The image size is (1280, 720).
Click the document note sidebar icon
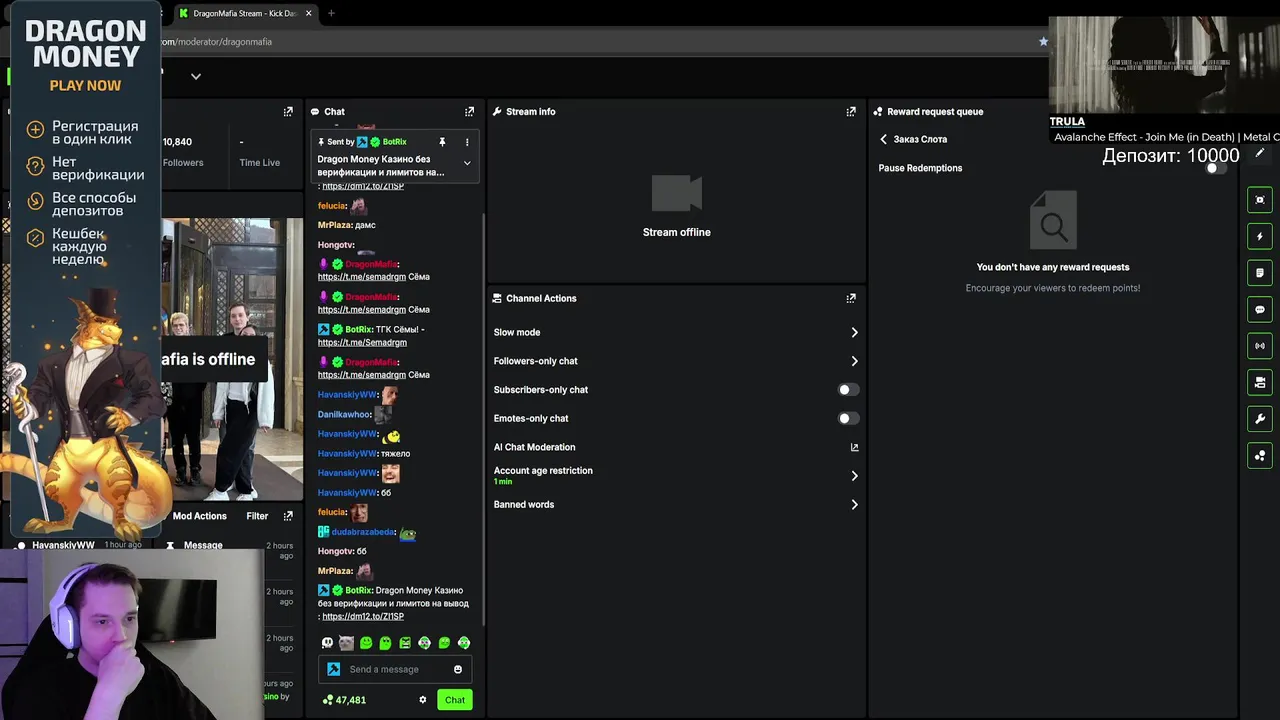[1260, 273]
